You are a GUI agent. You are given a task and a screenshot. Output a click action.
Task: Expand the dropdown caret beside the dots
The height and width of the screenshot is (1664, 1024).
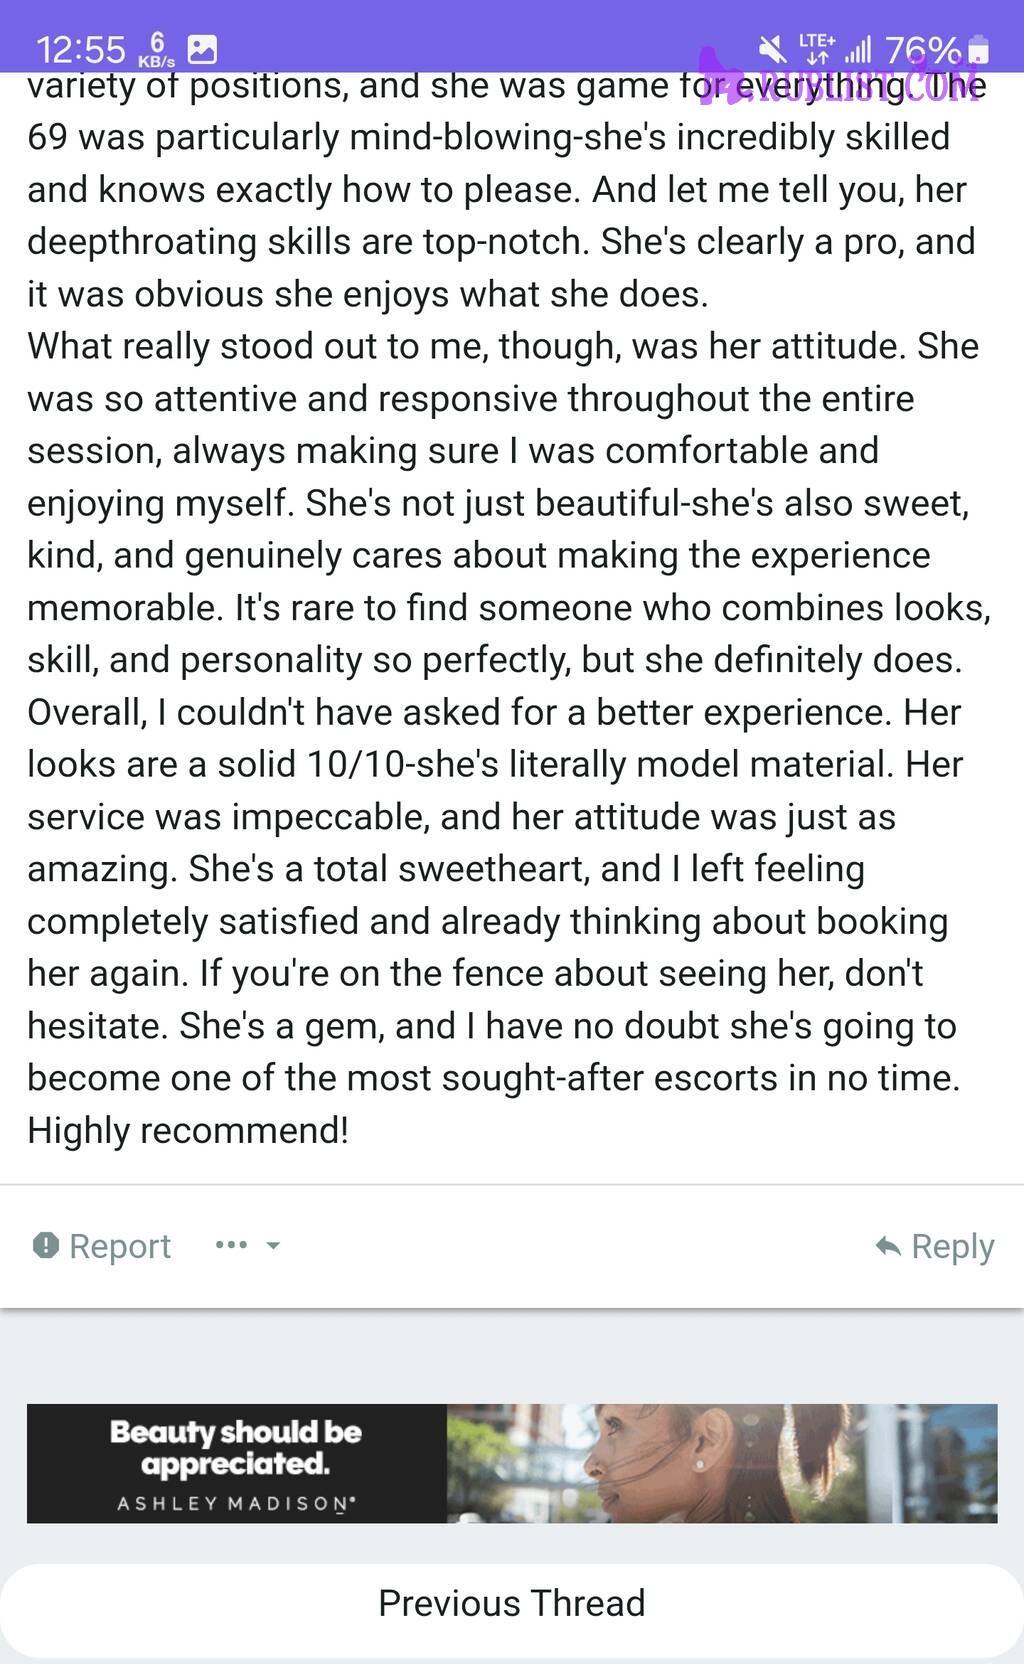[x=273, y=1246]
